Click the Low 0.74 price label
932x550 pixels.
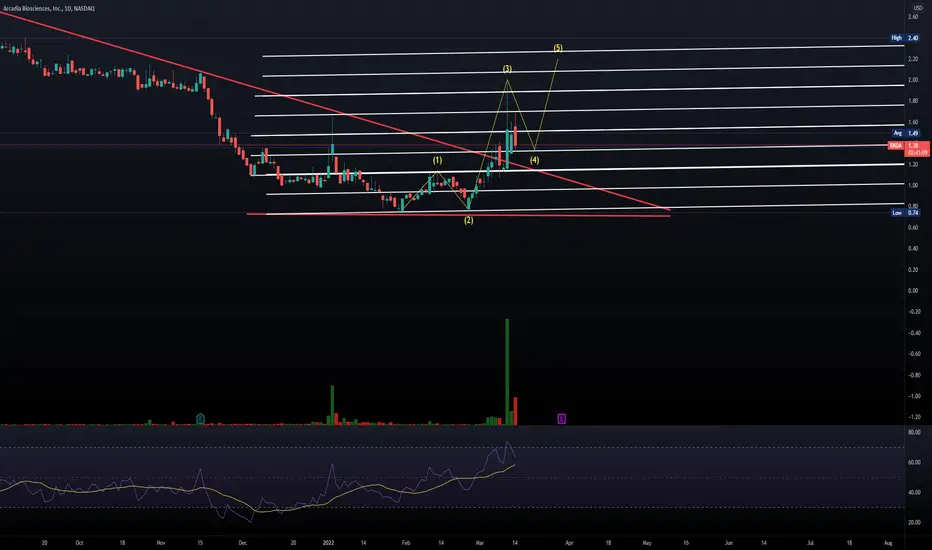(905, 212)
